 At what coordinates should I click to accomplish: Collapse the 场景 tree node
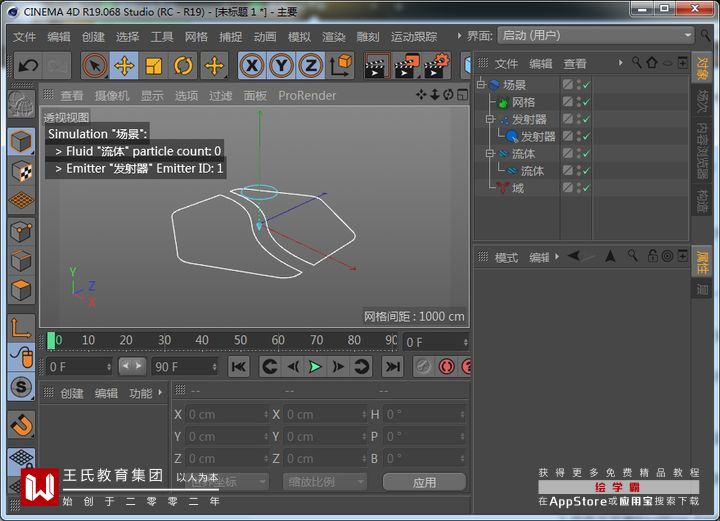point(481,84)
